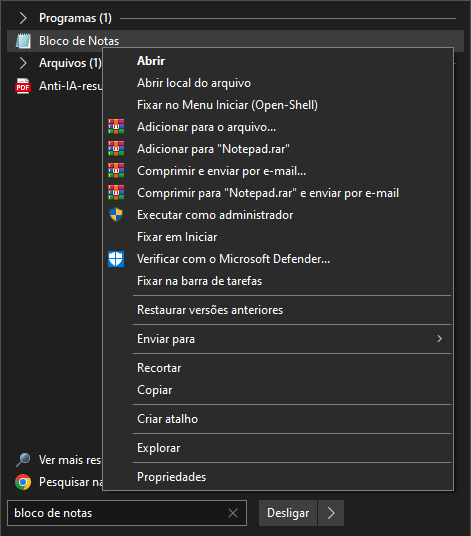Clear the search box with X icon
The width and height of the screenshot is (471, 536).
[233, 513]
